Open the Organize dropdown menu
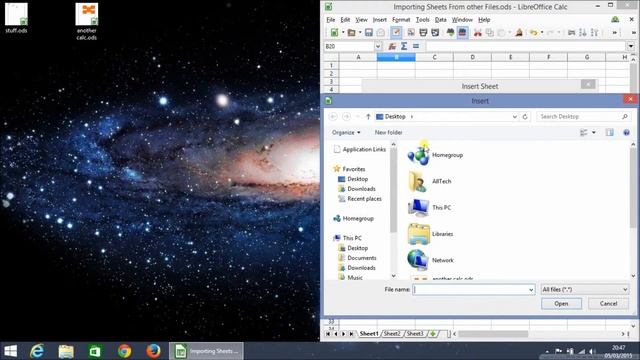 tap(346, 133)
